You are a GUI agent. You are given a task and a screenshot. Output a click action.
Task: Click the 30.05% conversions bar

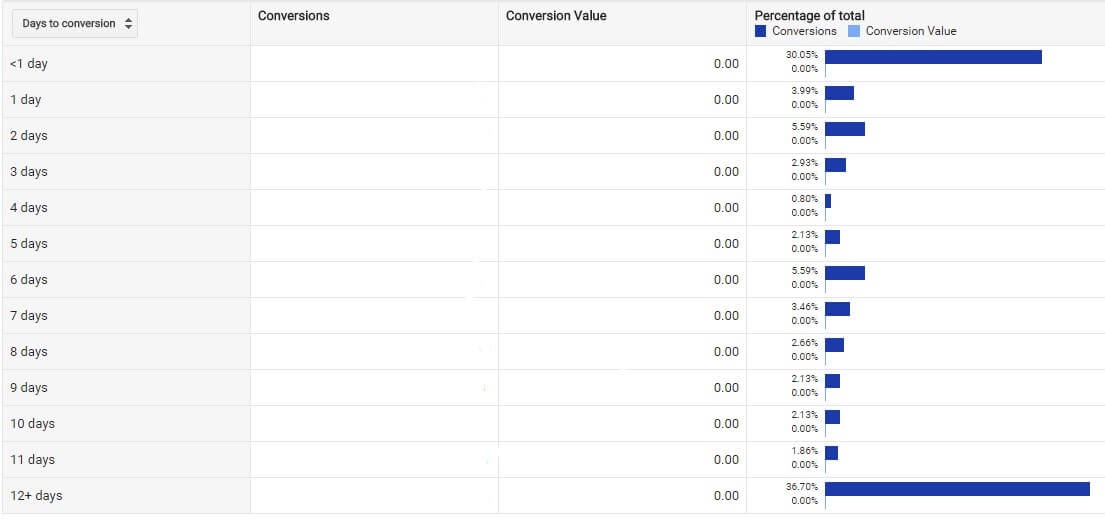tap(933, 57)
